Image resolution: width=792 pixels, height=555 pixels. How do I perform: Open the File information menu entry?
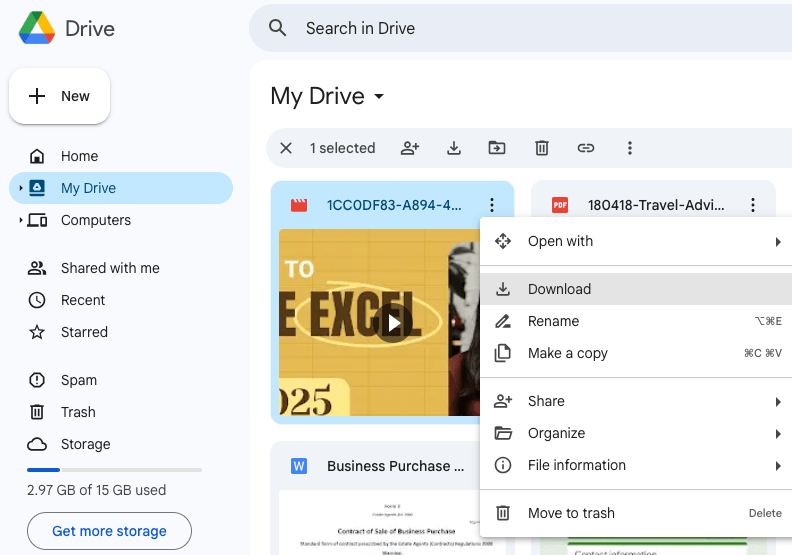636,465
